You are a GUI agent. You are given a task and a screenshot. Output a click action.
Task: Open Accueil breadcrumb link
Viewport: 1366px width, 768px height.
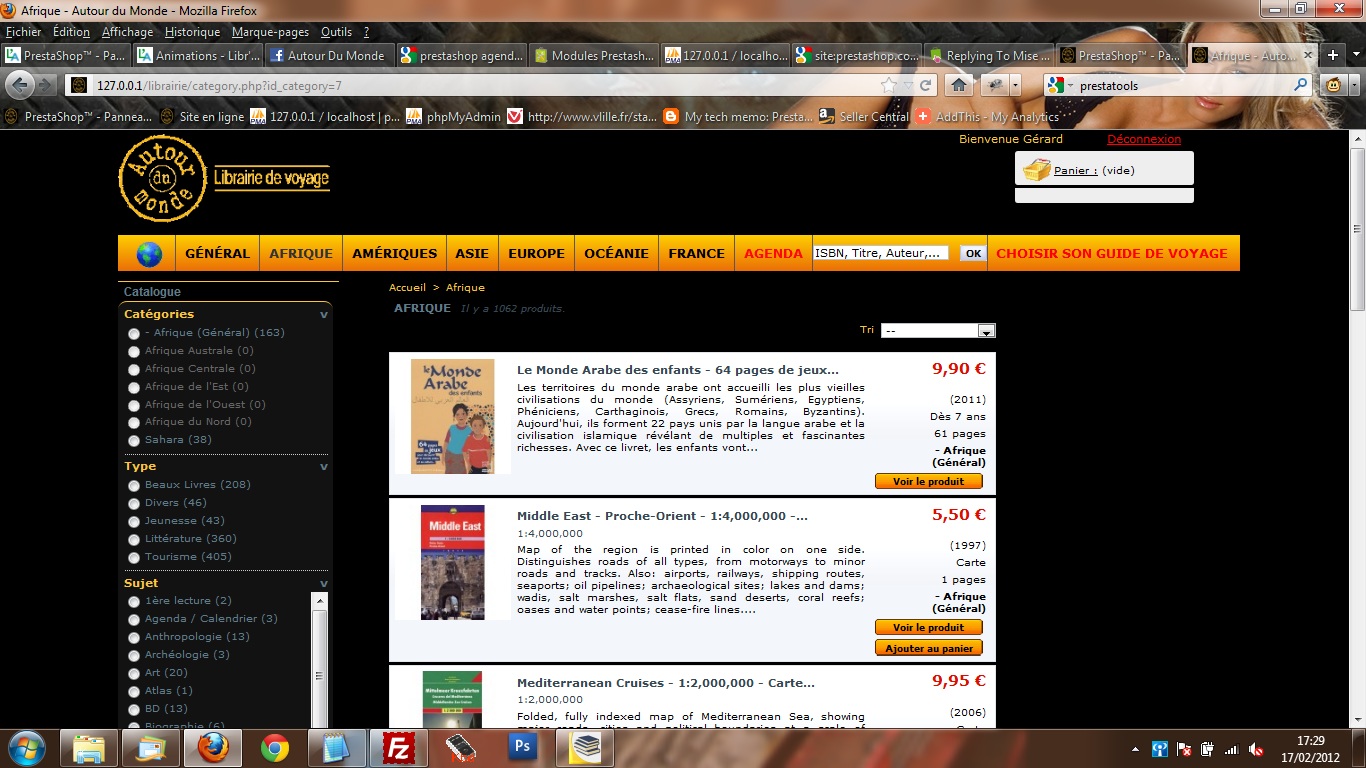407,287
